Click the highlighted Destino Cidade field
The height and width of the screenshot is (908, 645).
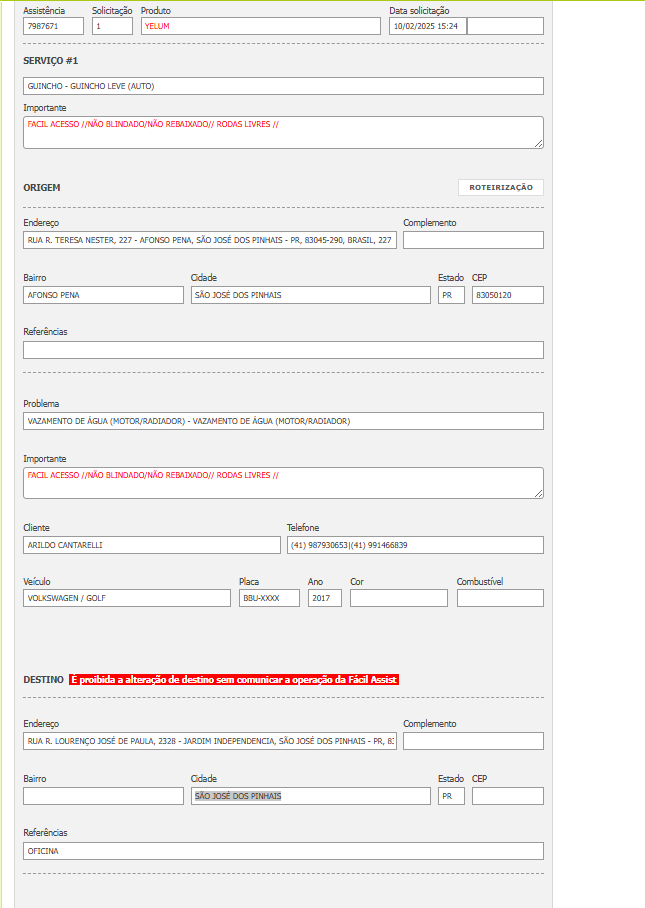click(310, 796)
